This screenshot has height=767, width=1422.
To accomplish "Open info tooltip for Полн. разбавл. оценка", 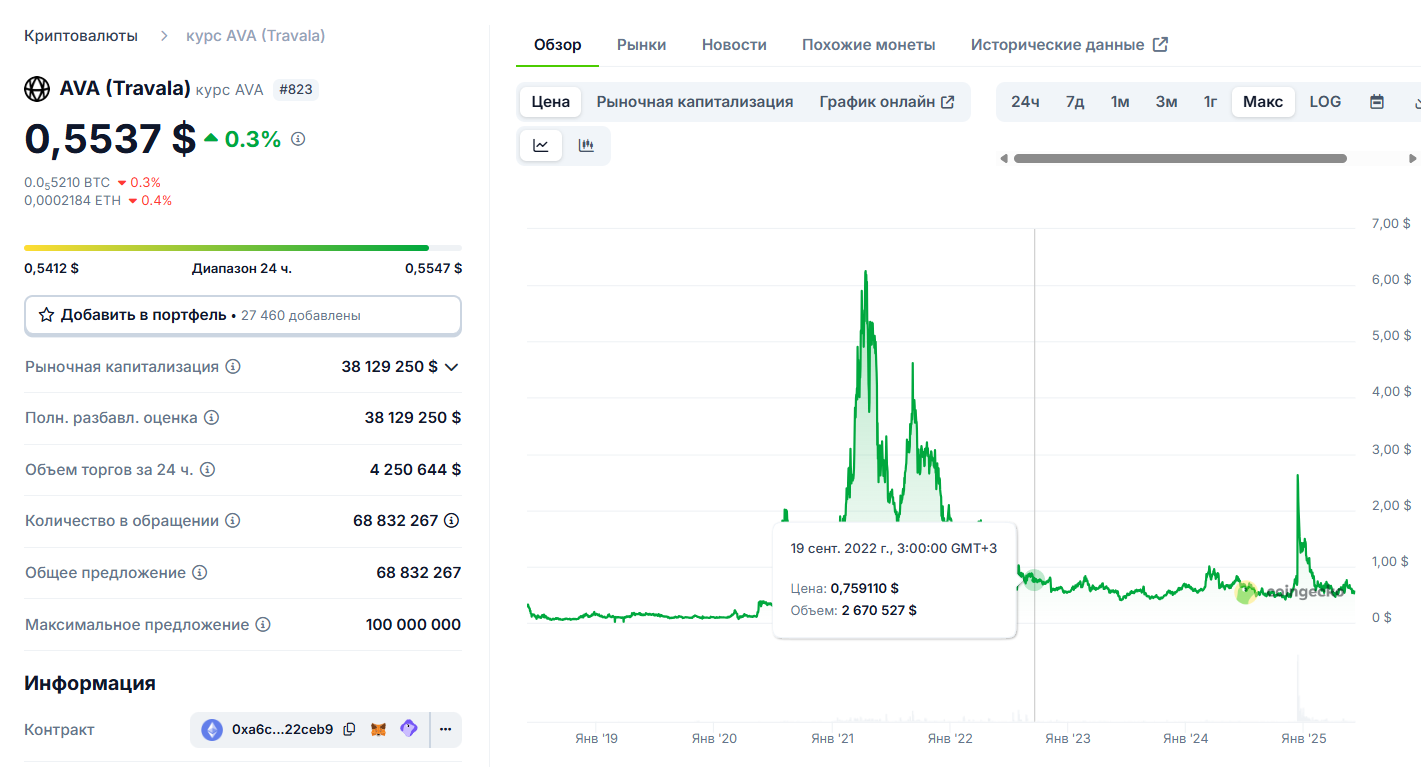I will point(211,418).
